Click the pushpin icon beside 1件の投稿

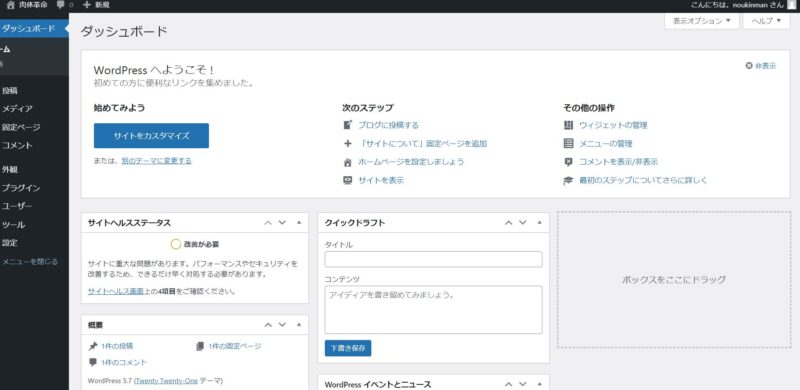point(92,346)
